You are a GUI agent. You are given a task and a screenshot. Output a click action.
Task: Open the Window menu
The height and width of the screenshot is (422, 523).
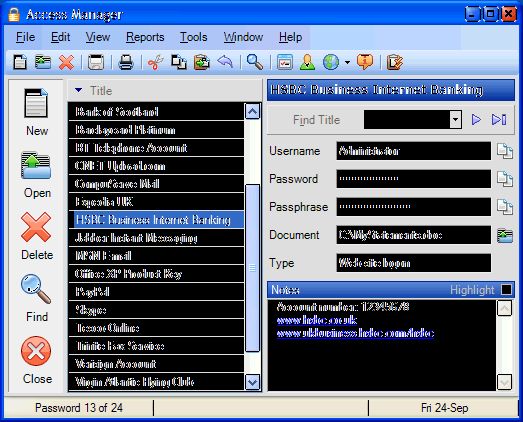tap(243, 37)
